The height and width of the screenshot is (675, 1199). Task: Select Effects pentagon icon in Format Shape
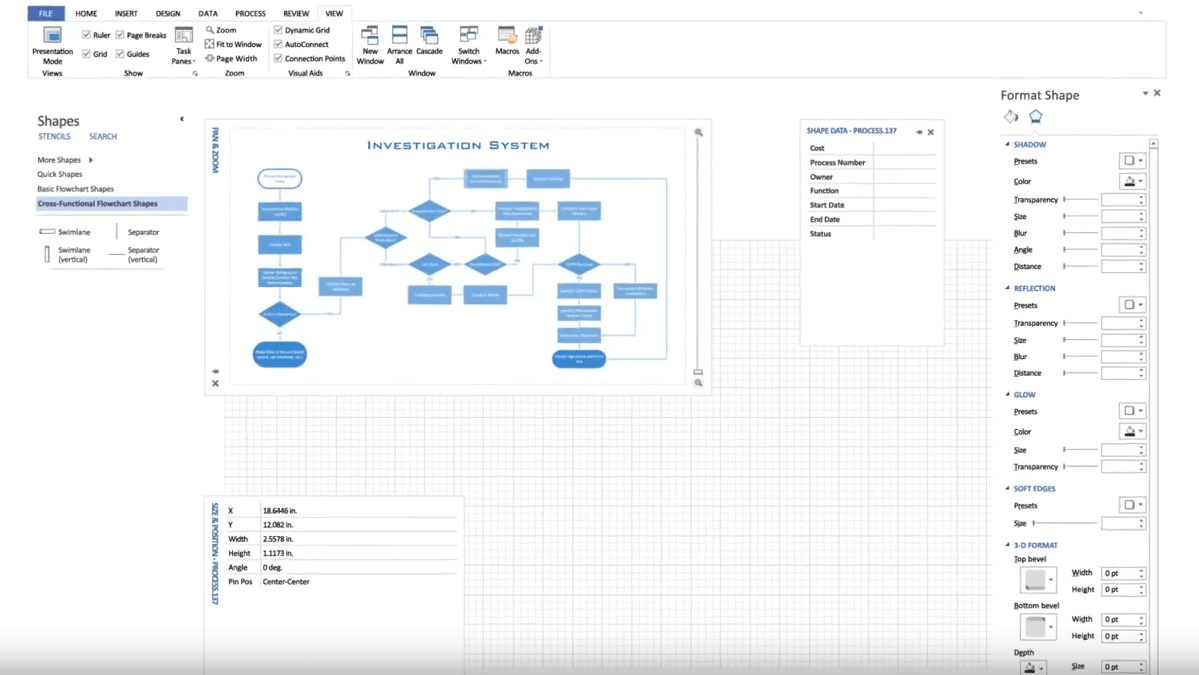[1035, 117]
